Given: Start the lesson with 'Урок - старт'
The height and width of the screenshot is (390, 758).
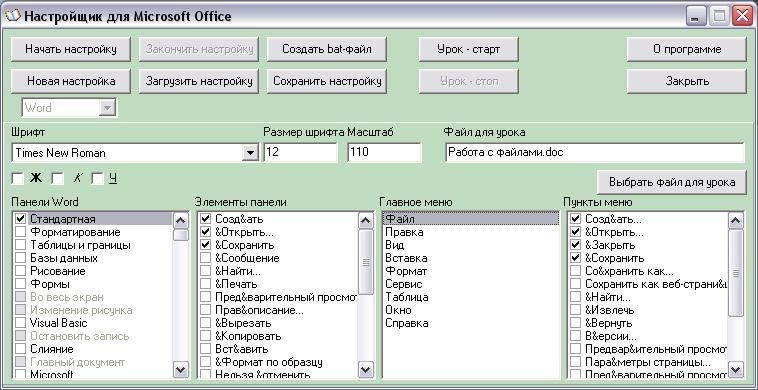Looking at the screenshot, I should [x=468, y=49].
